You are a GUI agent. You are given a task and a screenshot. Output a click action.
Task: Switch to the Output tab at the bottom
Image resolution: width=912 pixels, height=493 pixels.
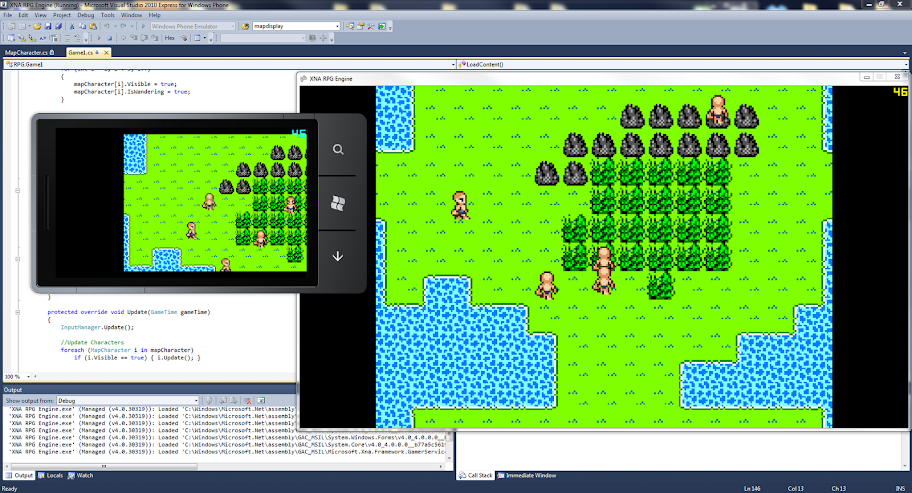click(x=19, y=476)
